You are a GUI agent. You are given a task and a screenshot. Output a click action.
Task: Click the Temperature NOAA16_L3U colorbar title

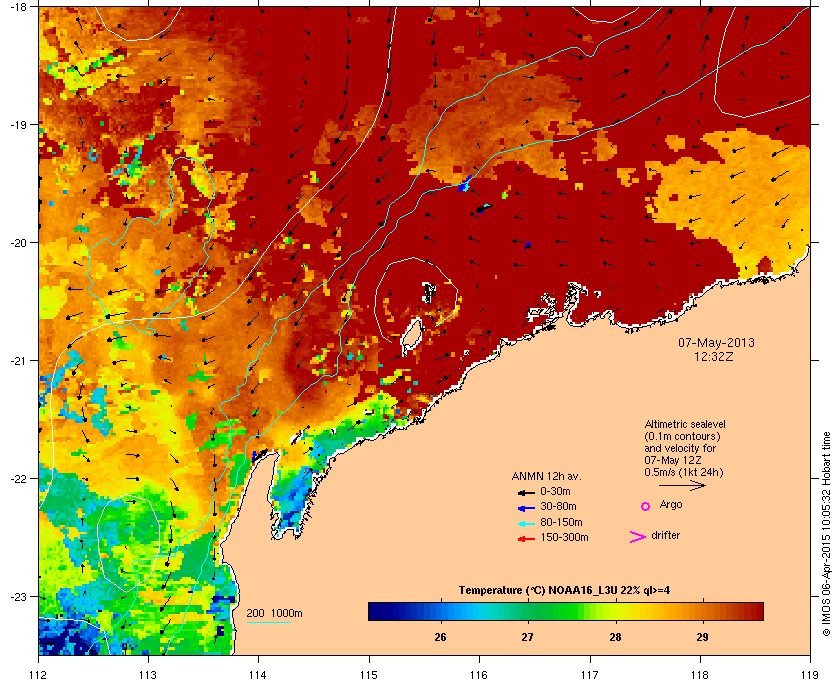point(564,591)
